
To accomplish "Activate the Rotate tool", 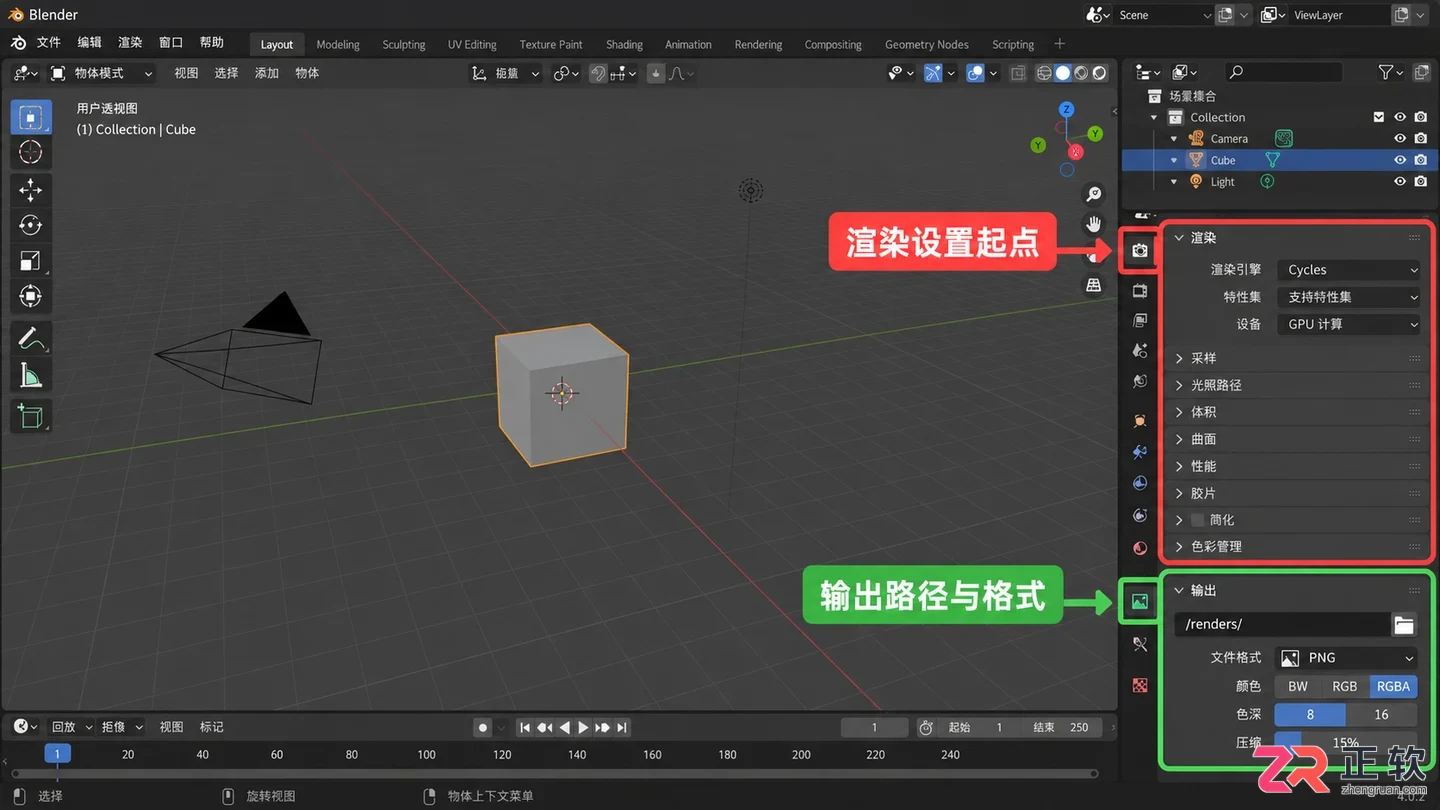I will pos(31,225).
